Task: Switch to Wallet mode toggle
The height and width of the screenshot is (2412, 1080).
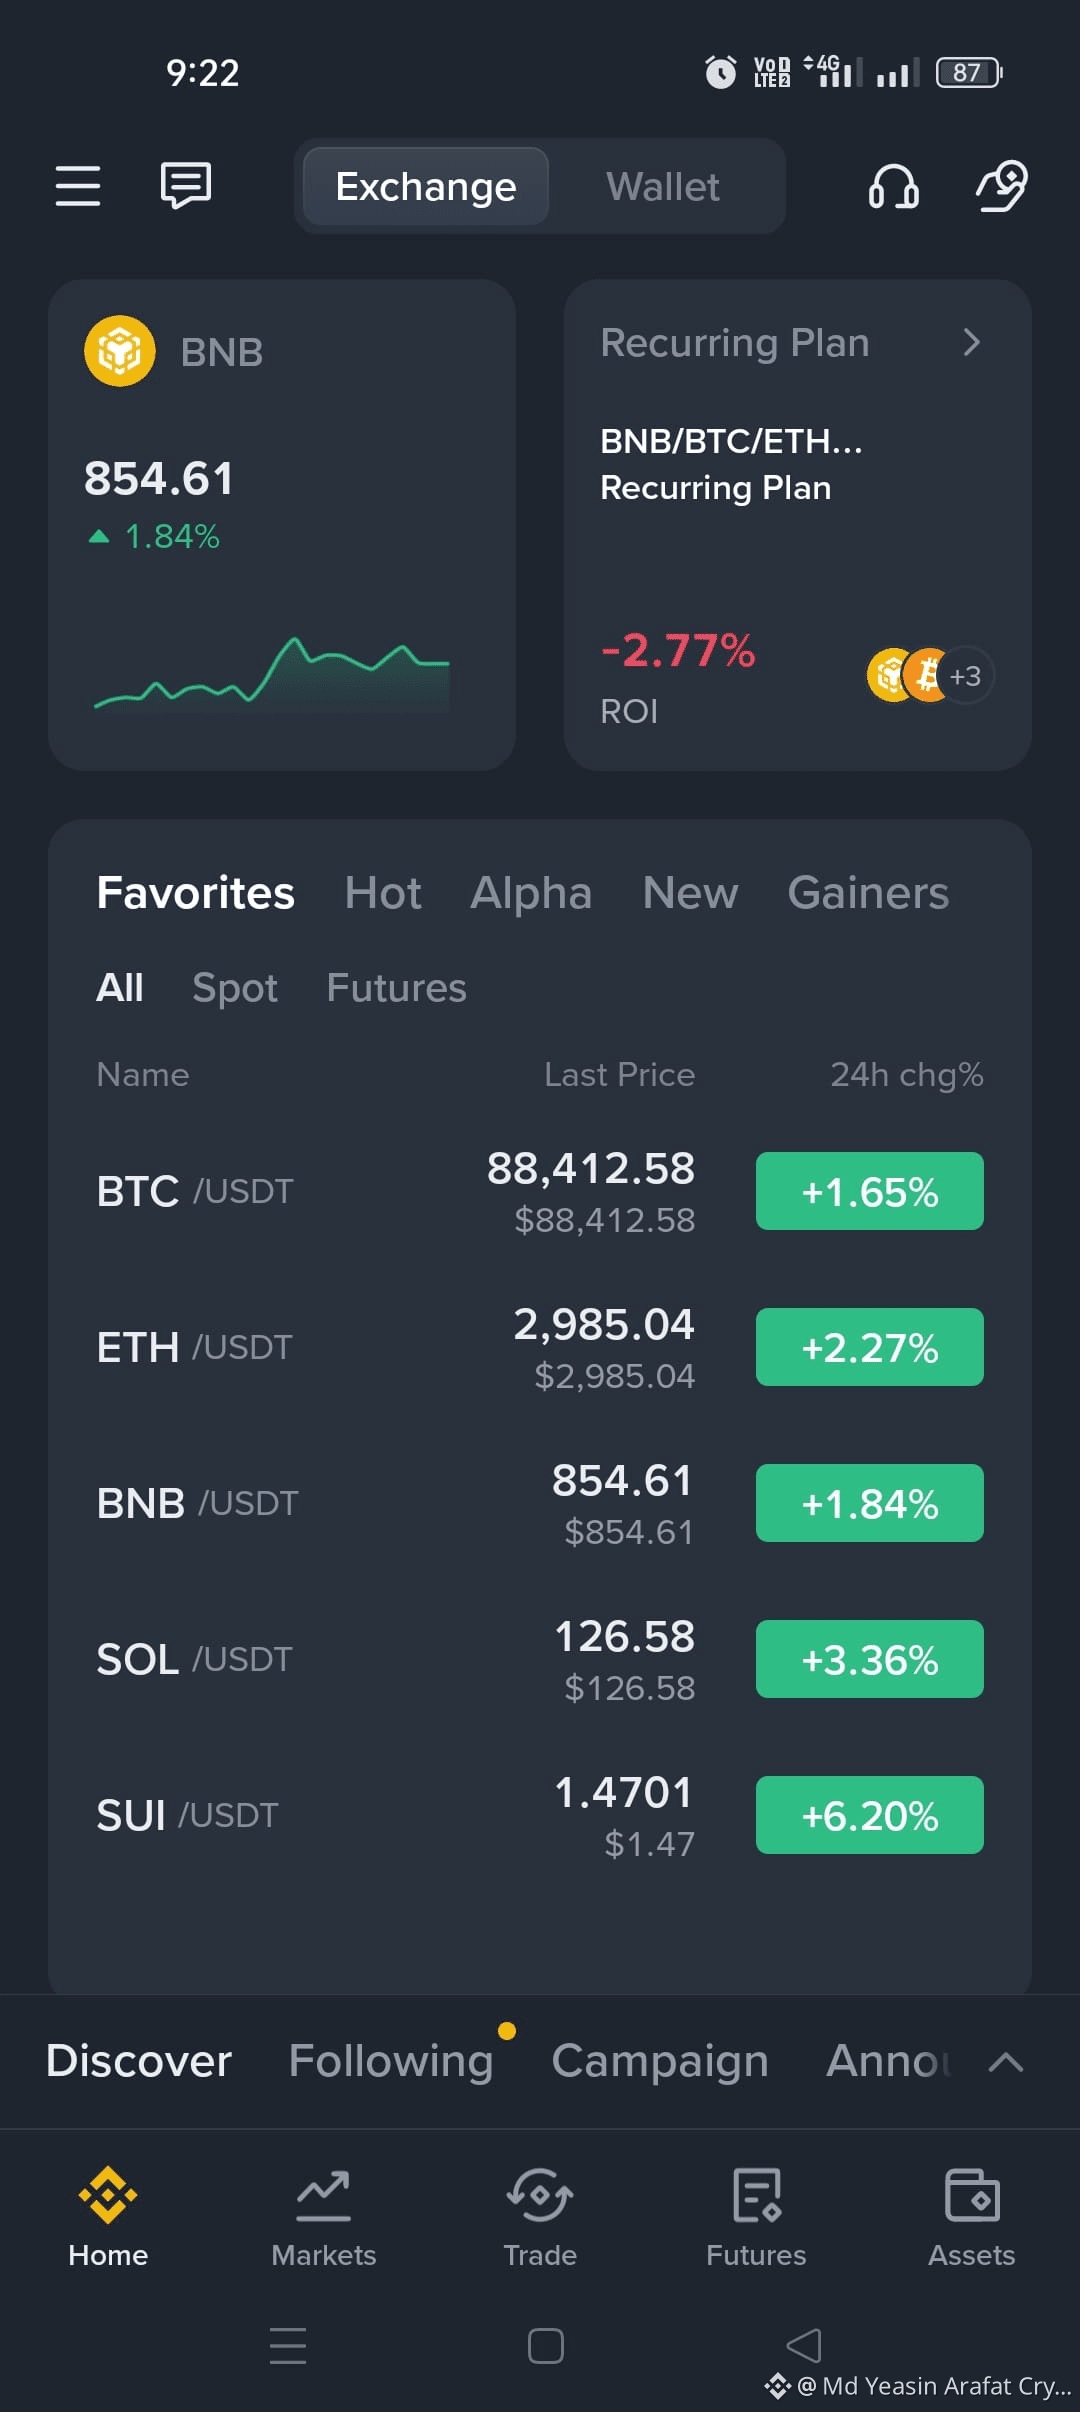Action: click(663, 187)
